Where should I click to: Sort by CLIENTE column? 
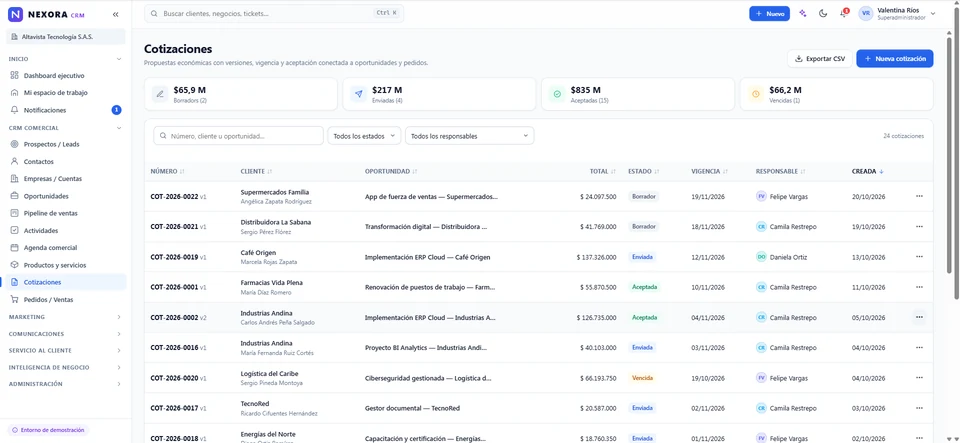257,171
